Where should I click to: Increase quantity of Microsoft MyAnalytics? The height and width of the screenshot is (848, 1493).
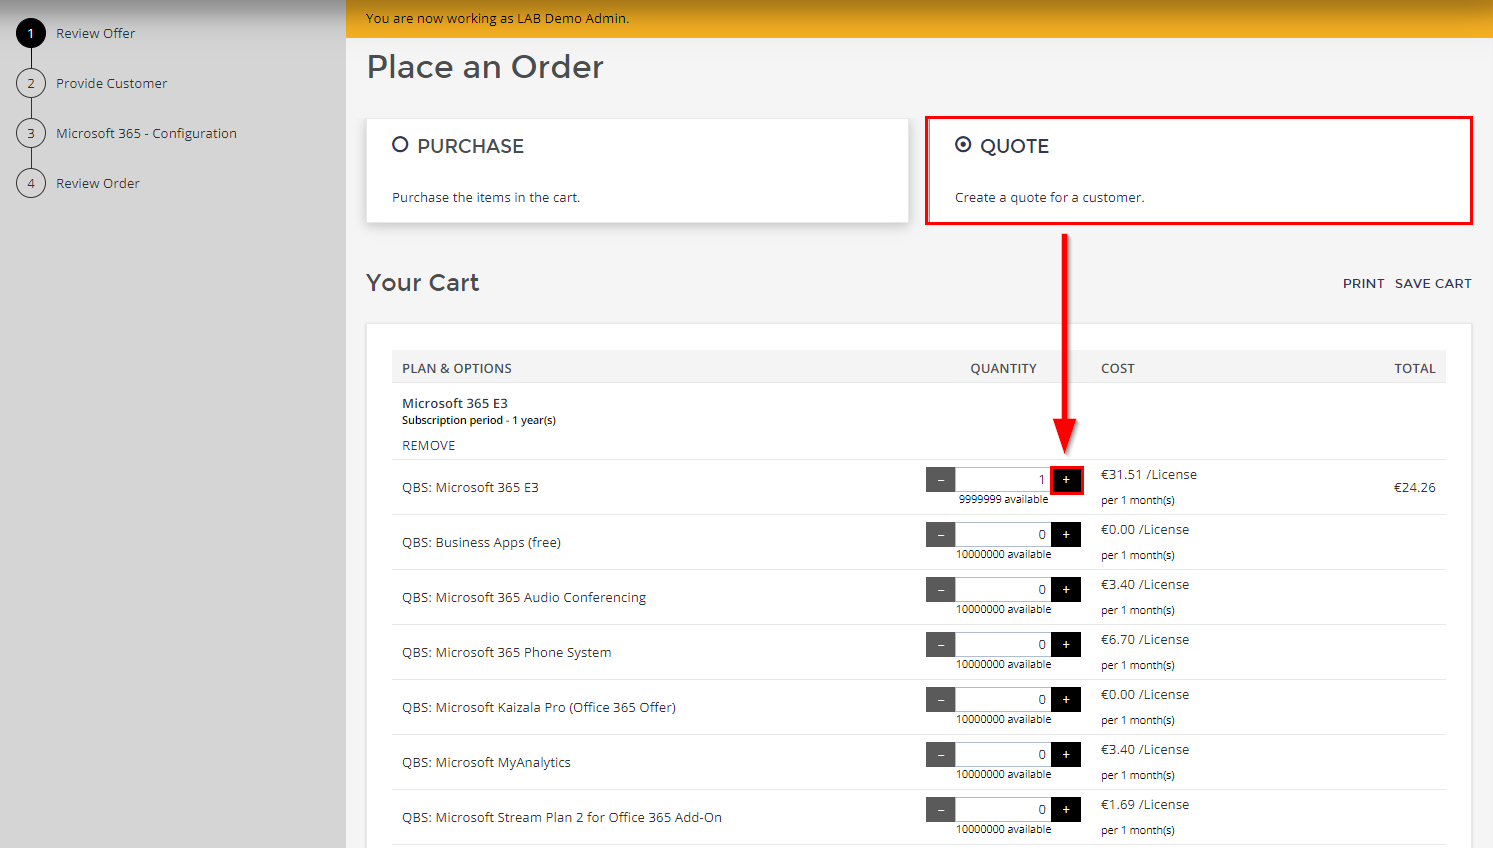[x=1066, y=755]
